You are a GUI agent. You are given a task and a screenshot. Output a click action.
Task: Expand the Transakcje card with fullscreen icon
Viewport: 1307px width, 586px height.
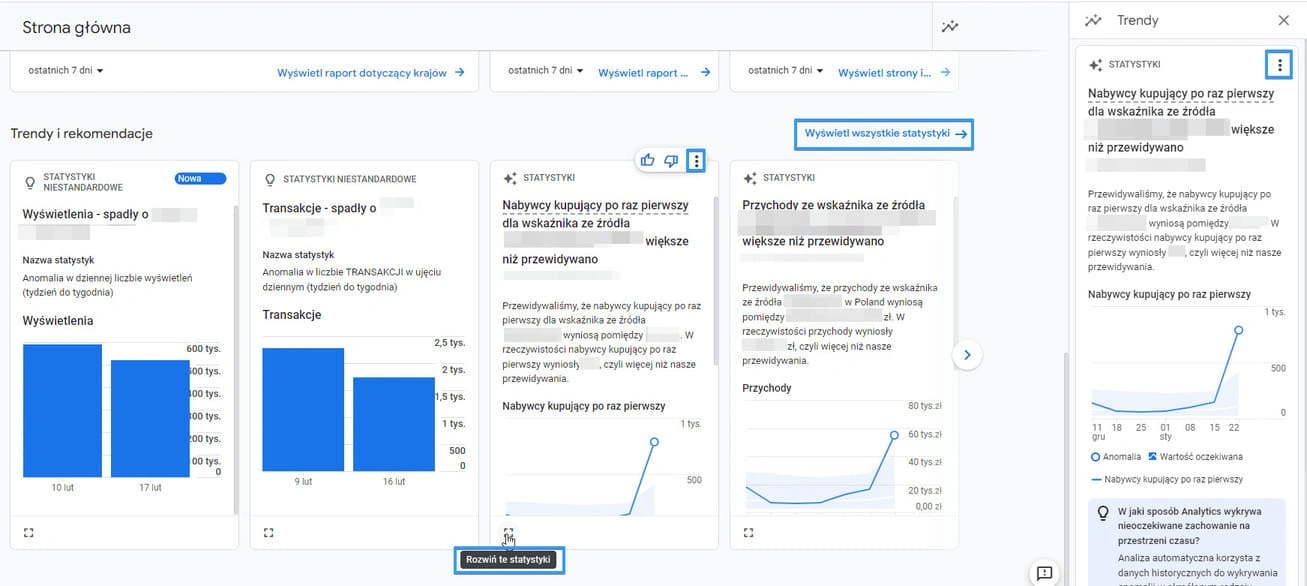(x=269, y=533)
